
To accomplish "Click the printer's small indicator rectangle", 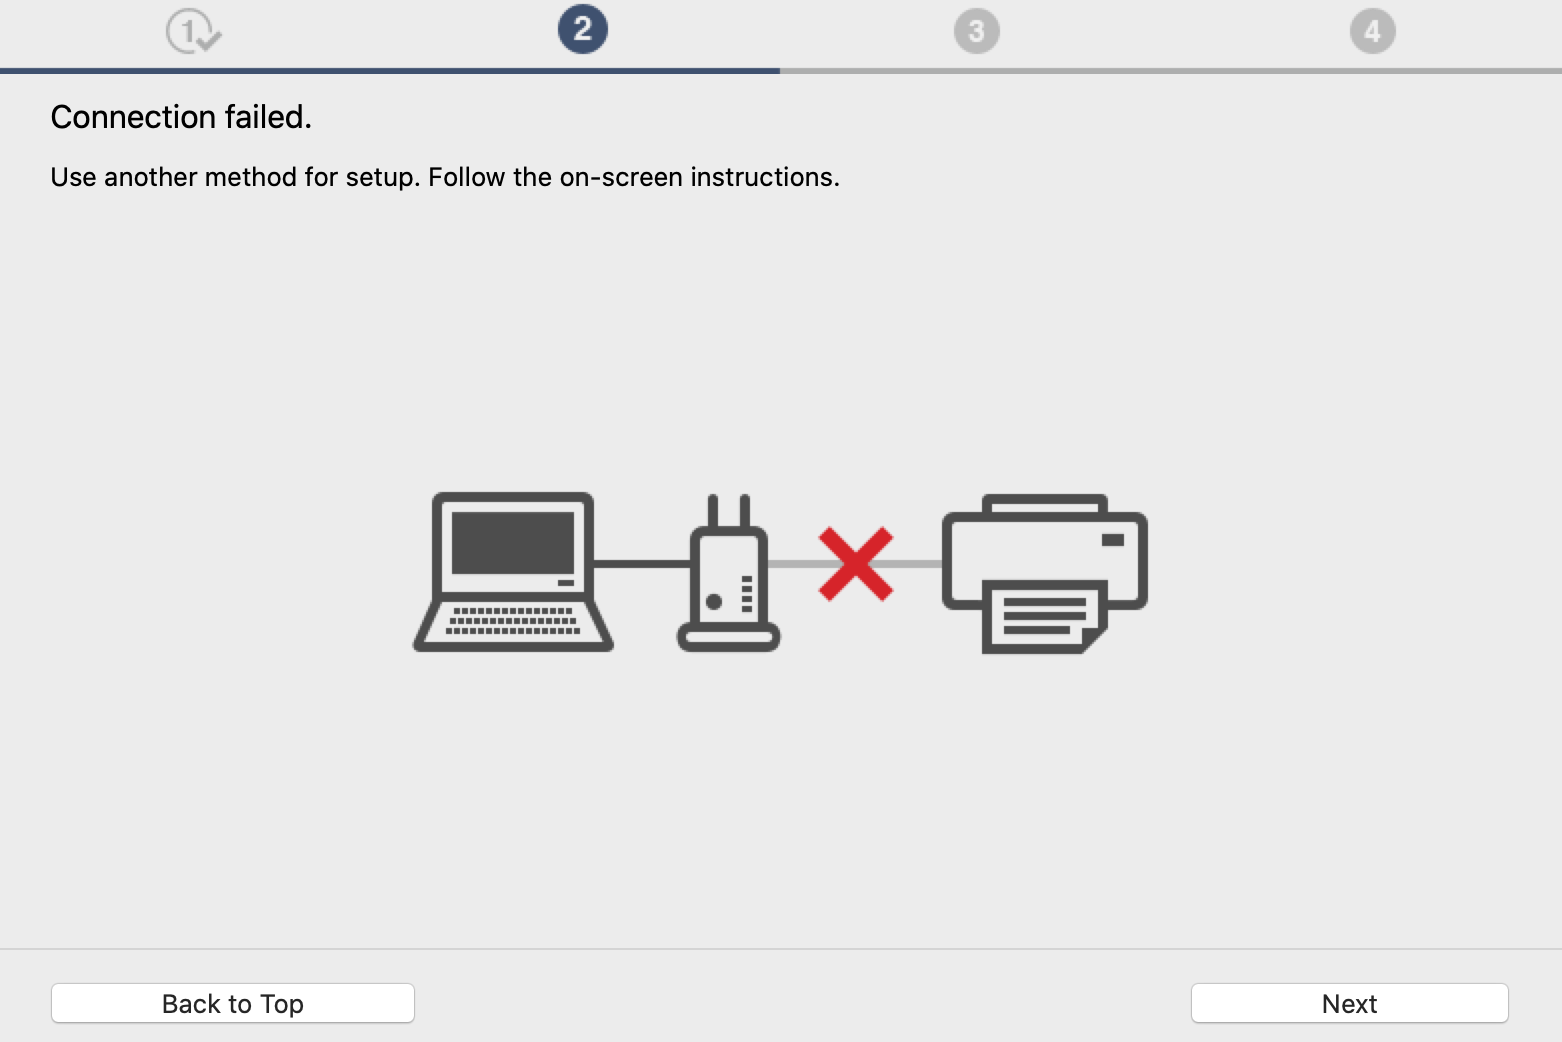I will (x=1113, y=540).
